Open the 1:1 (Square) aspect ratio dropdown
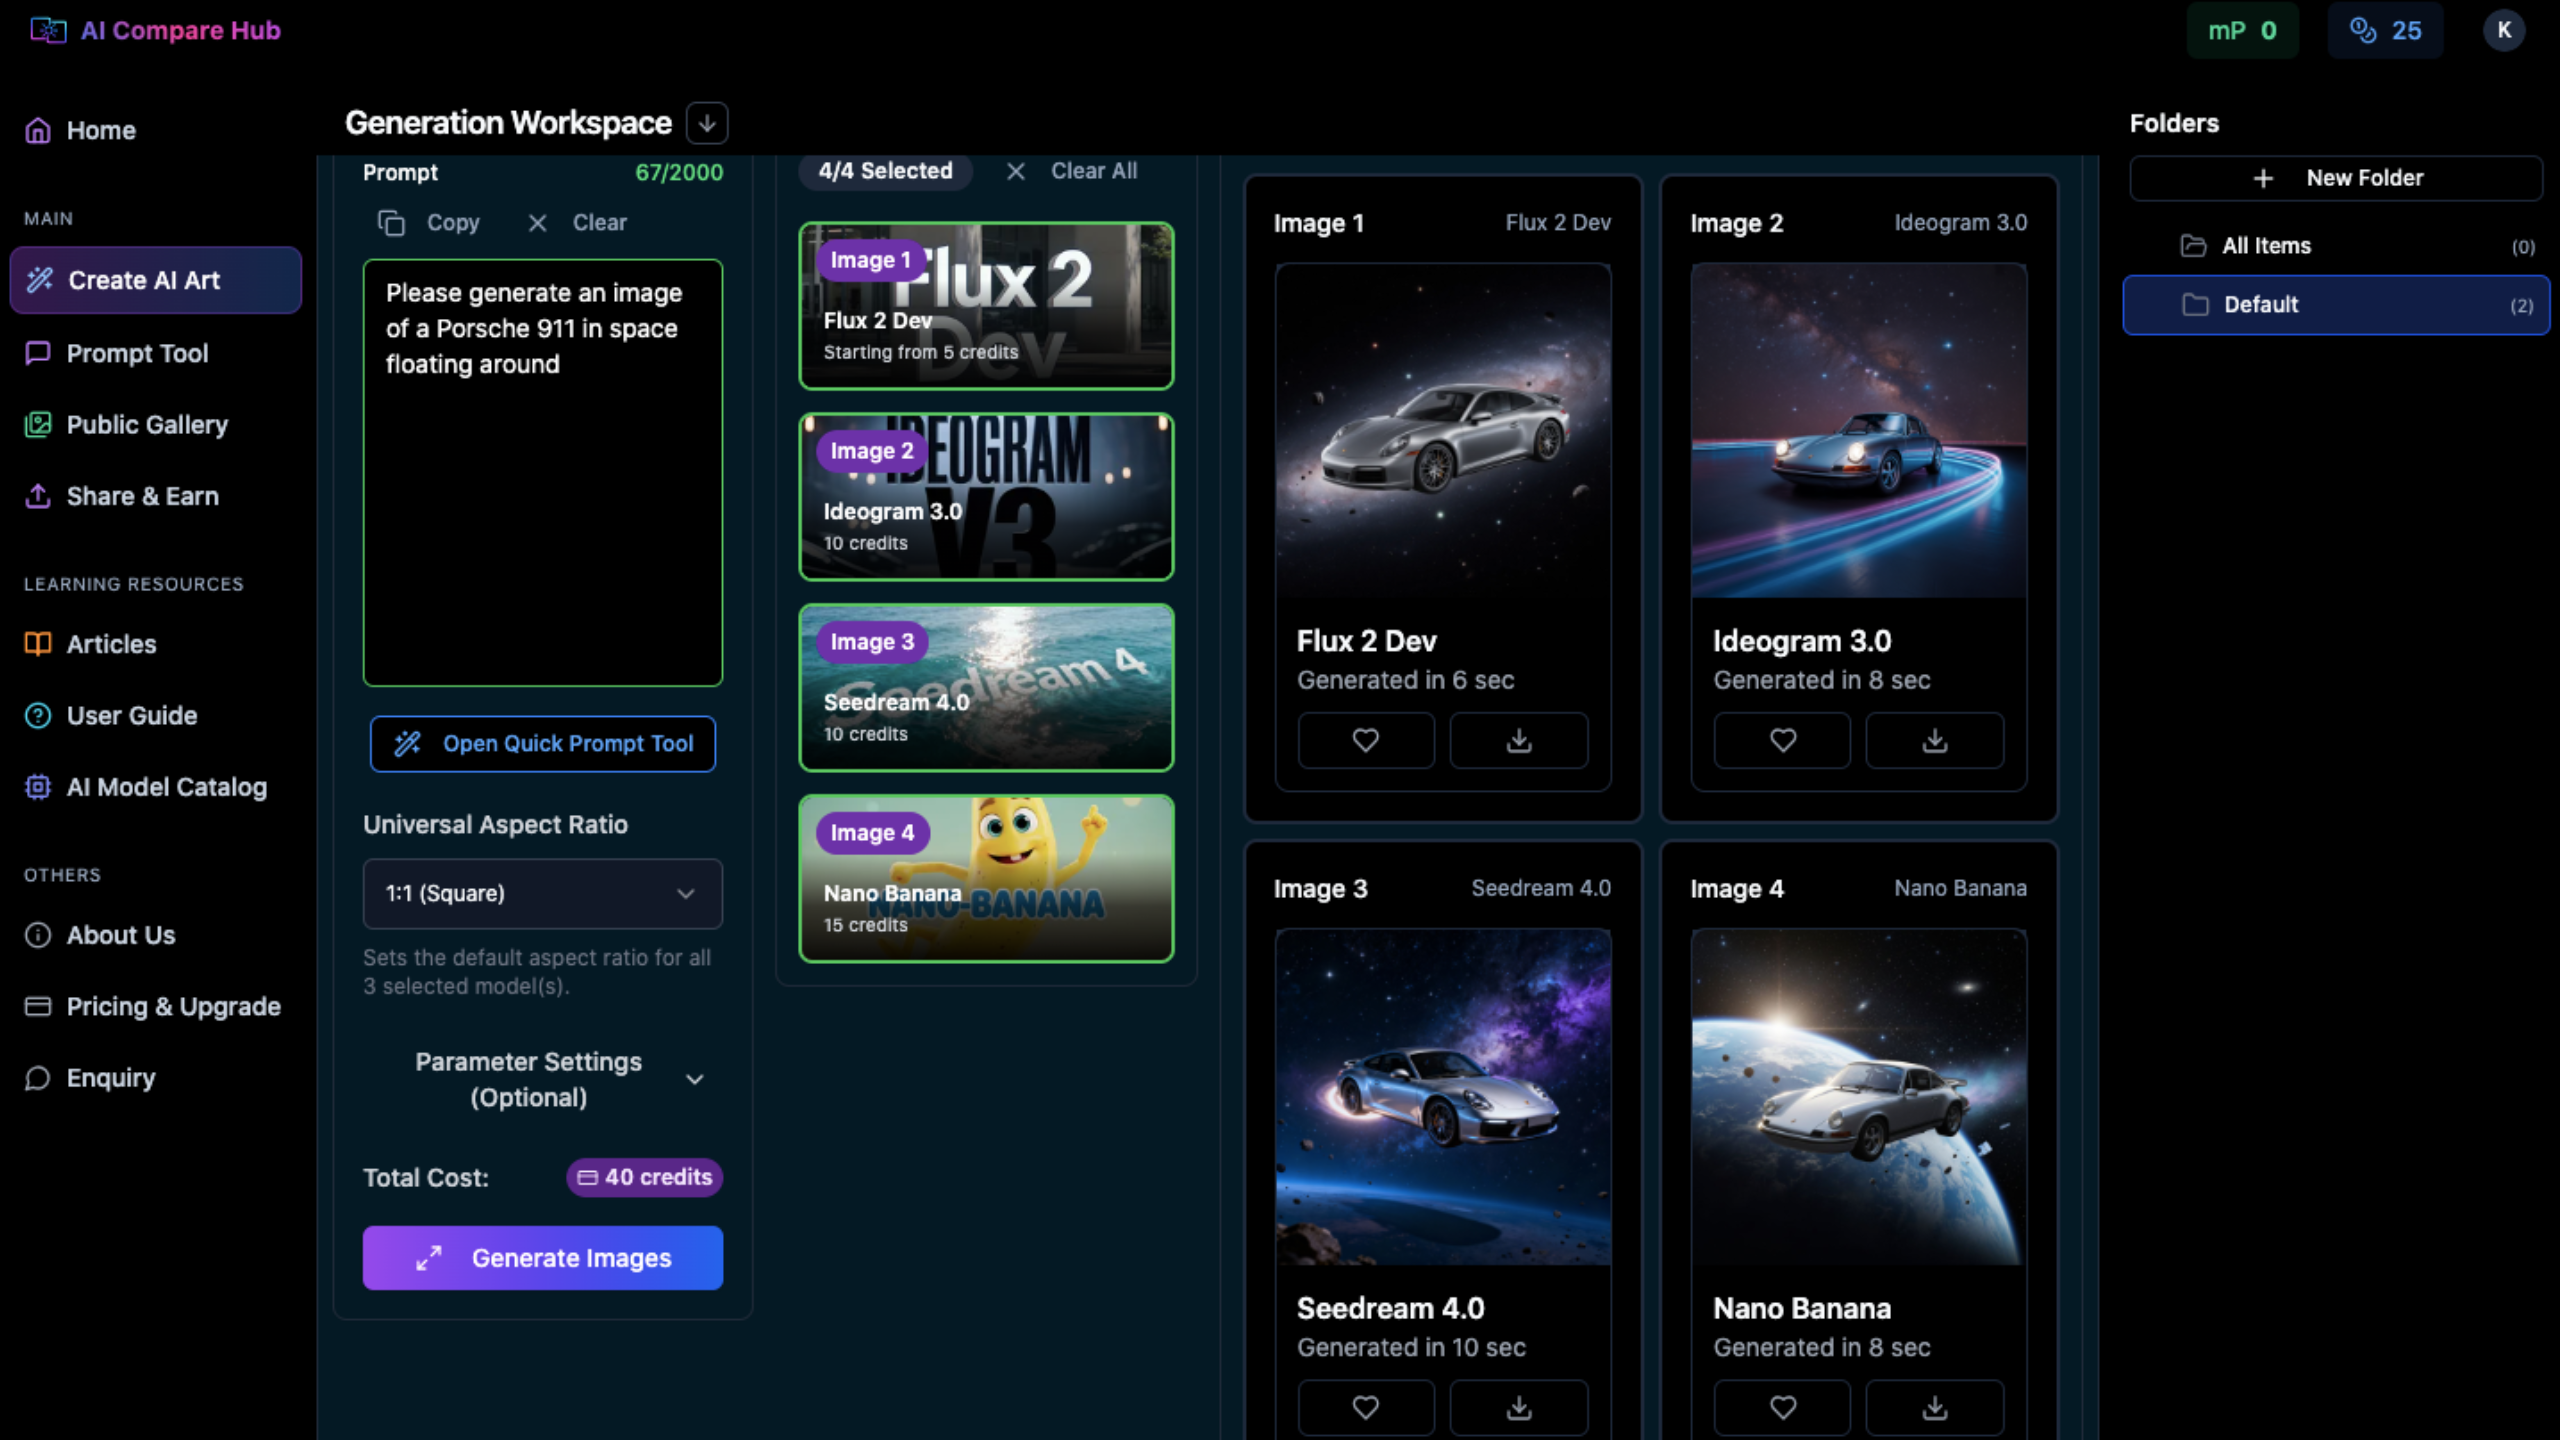This screenshot has width=2560, height=1440. pos(542,893)
